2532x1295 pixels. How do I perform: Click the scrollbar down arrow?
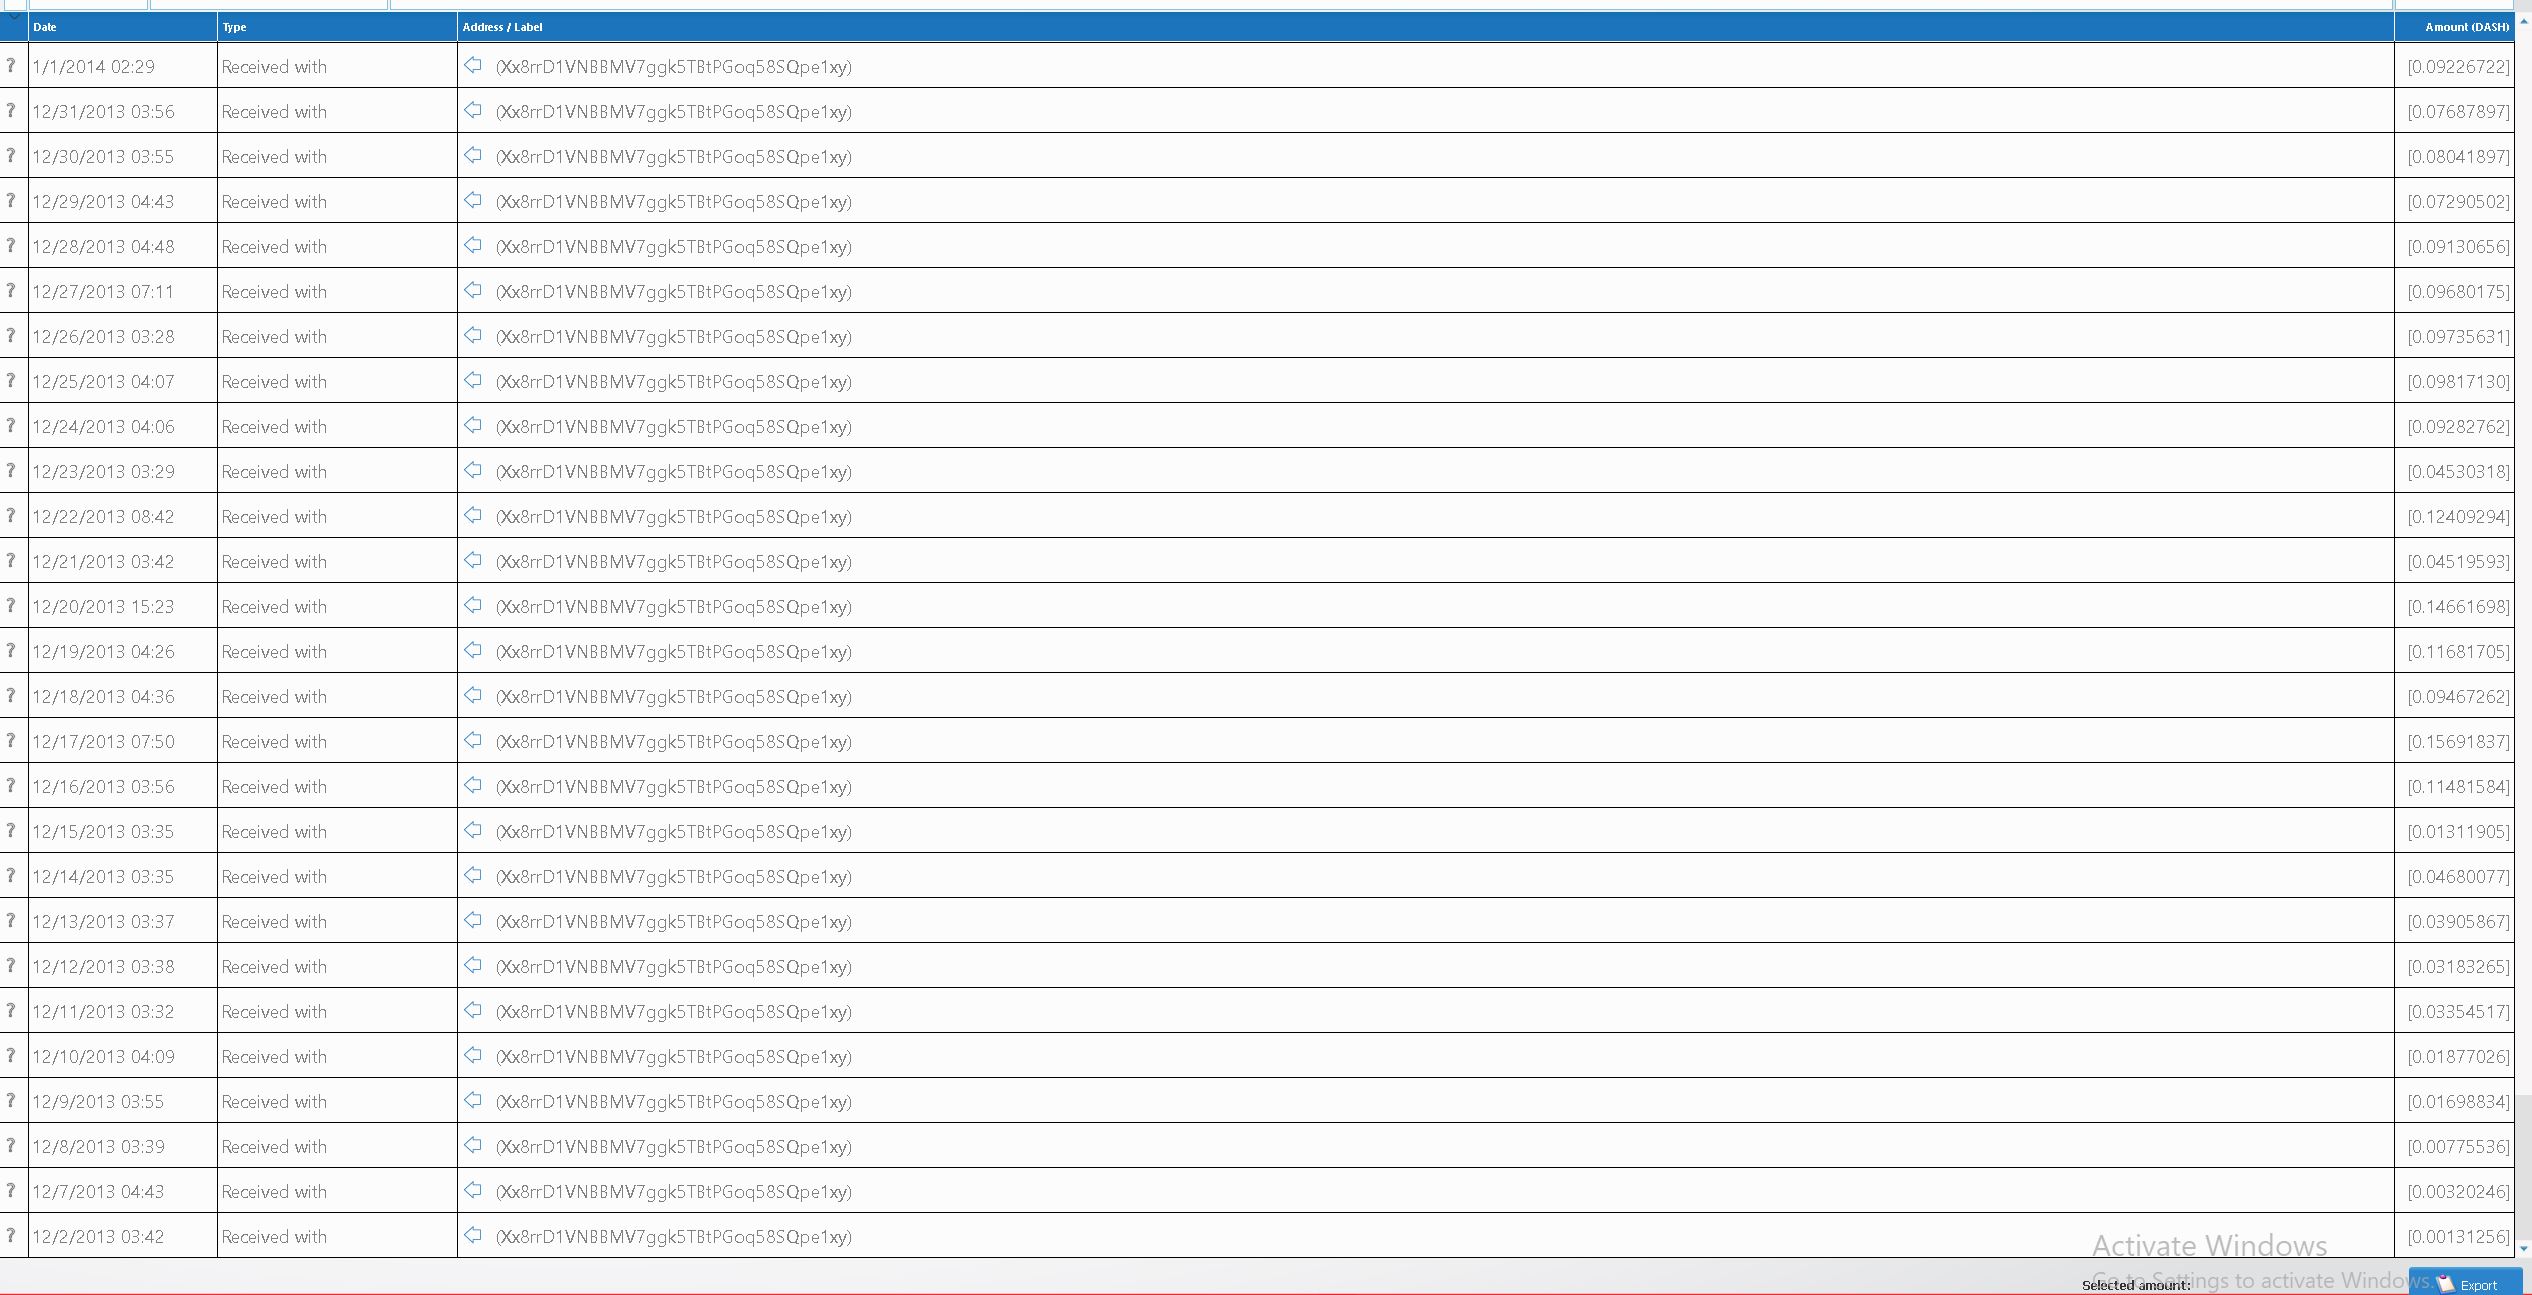point(2523,1248)
